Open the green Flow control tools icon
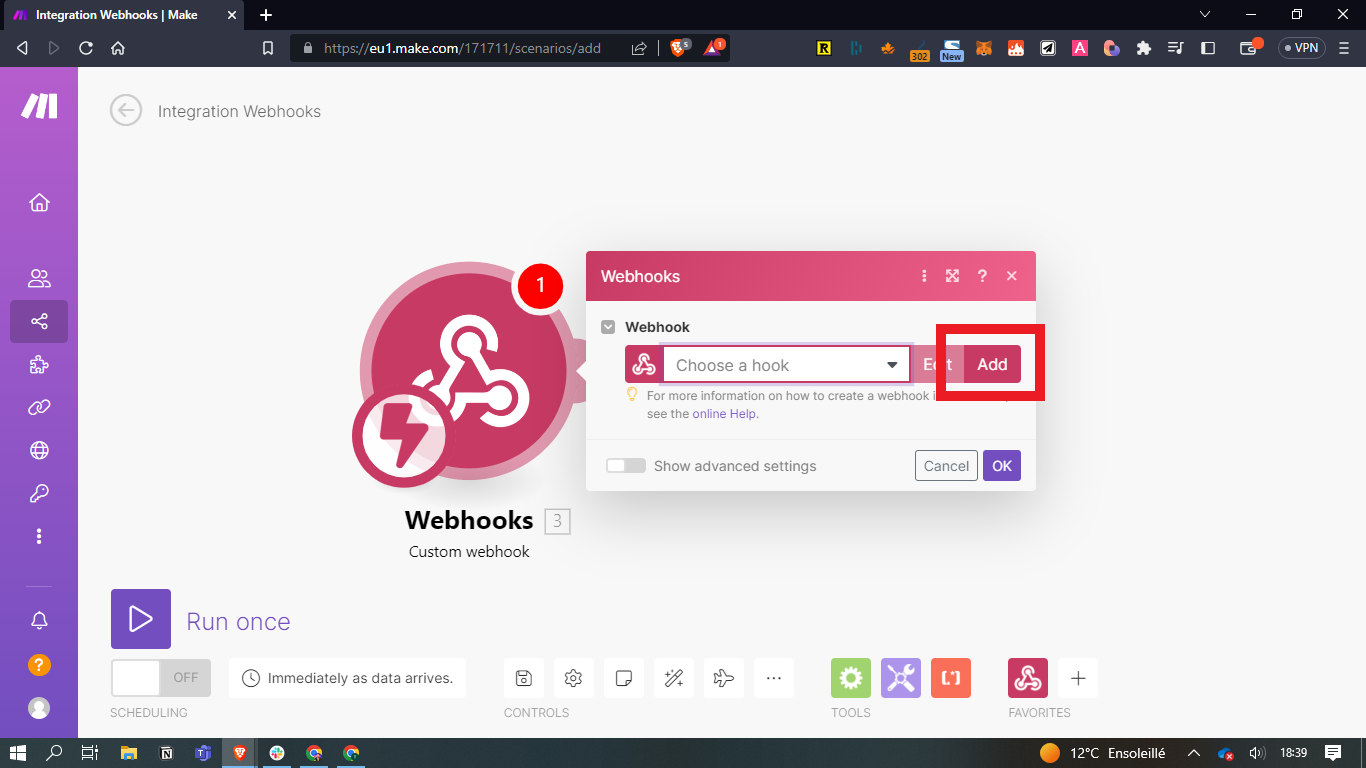The height and width of the screenshot is (768, 1366). 850,678
